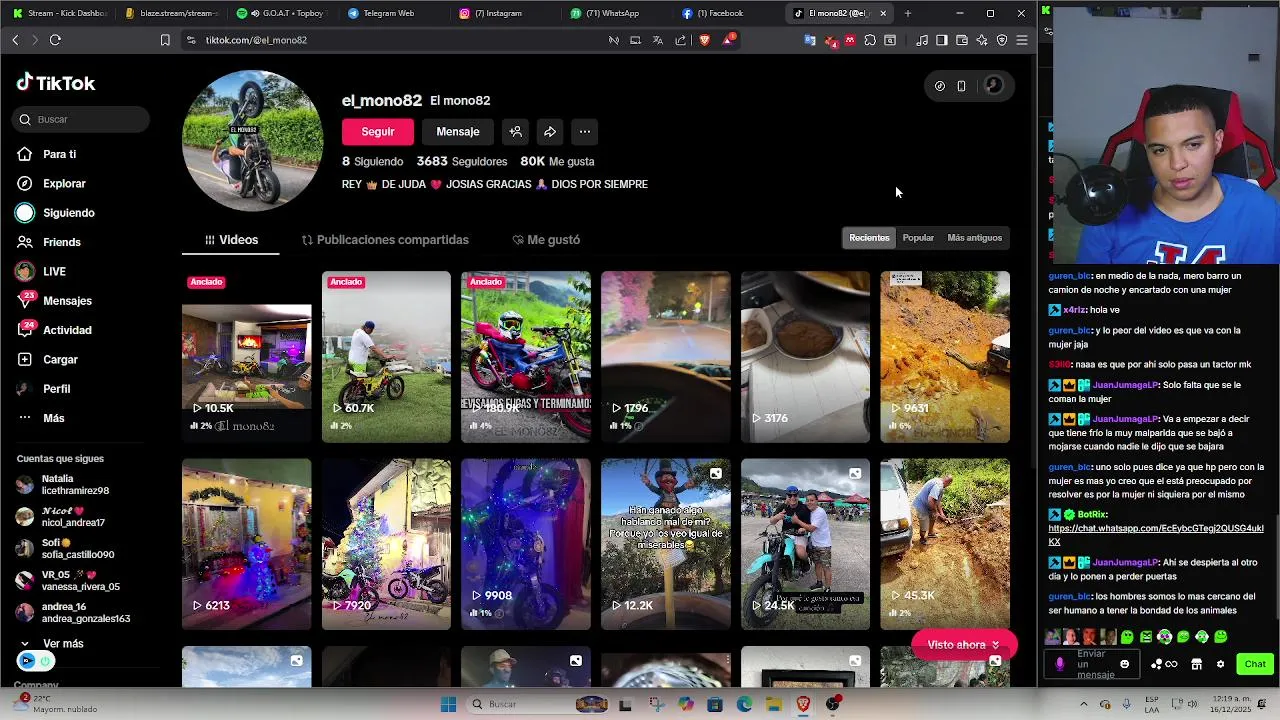Screen dimensions: 1280x720
Task: Click the Brave Shields lion icon
Action: (705, 40)
